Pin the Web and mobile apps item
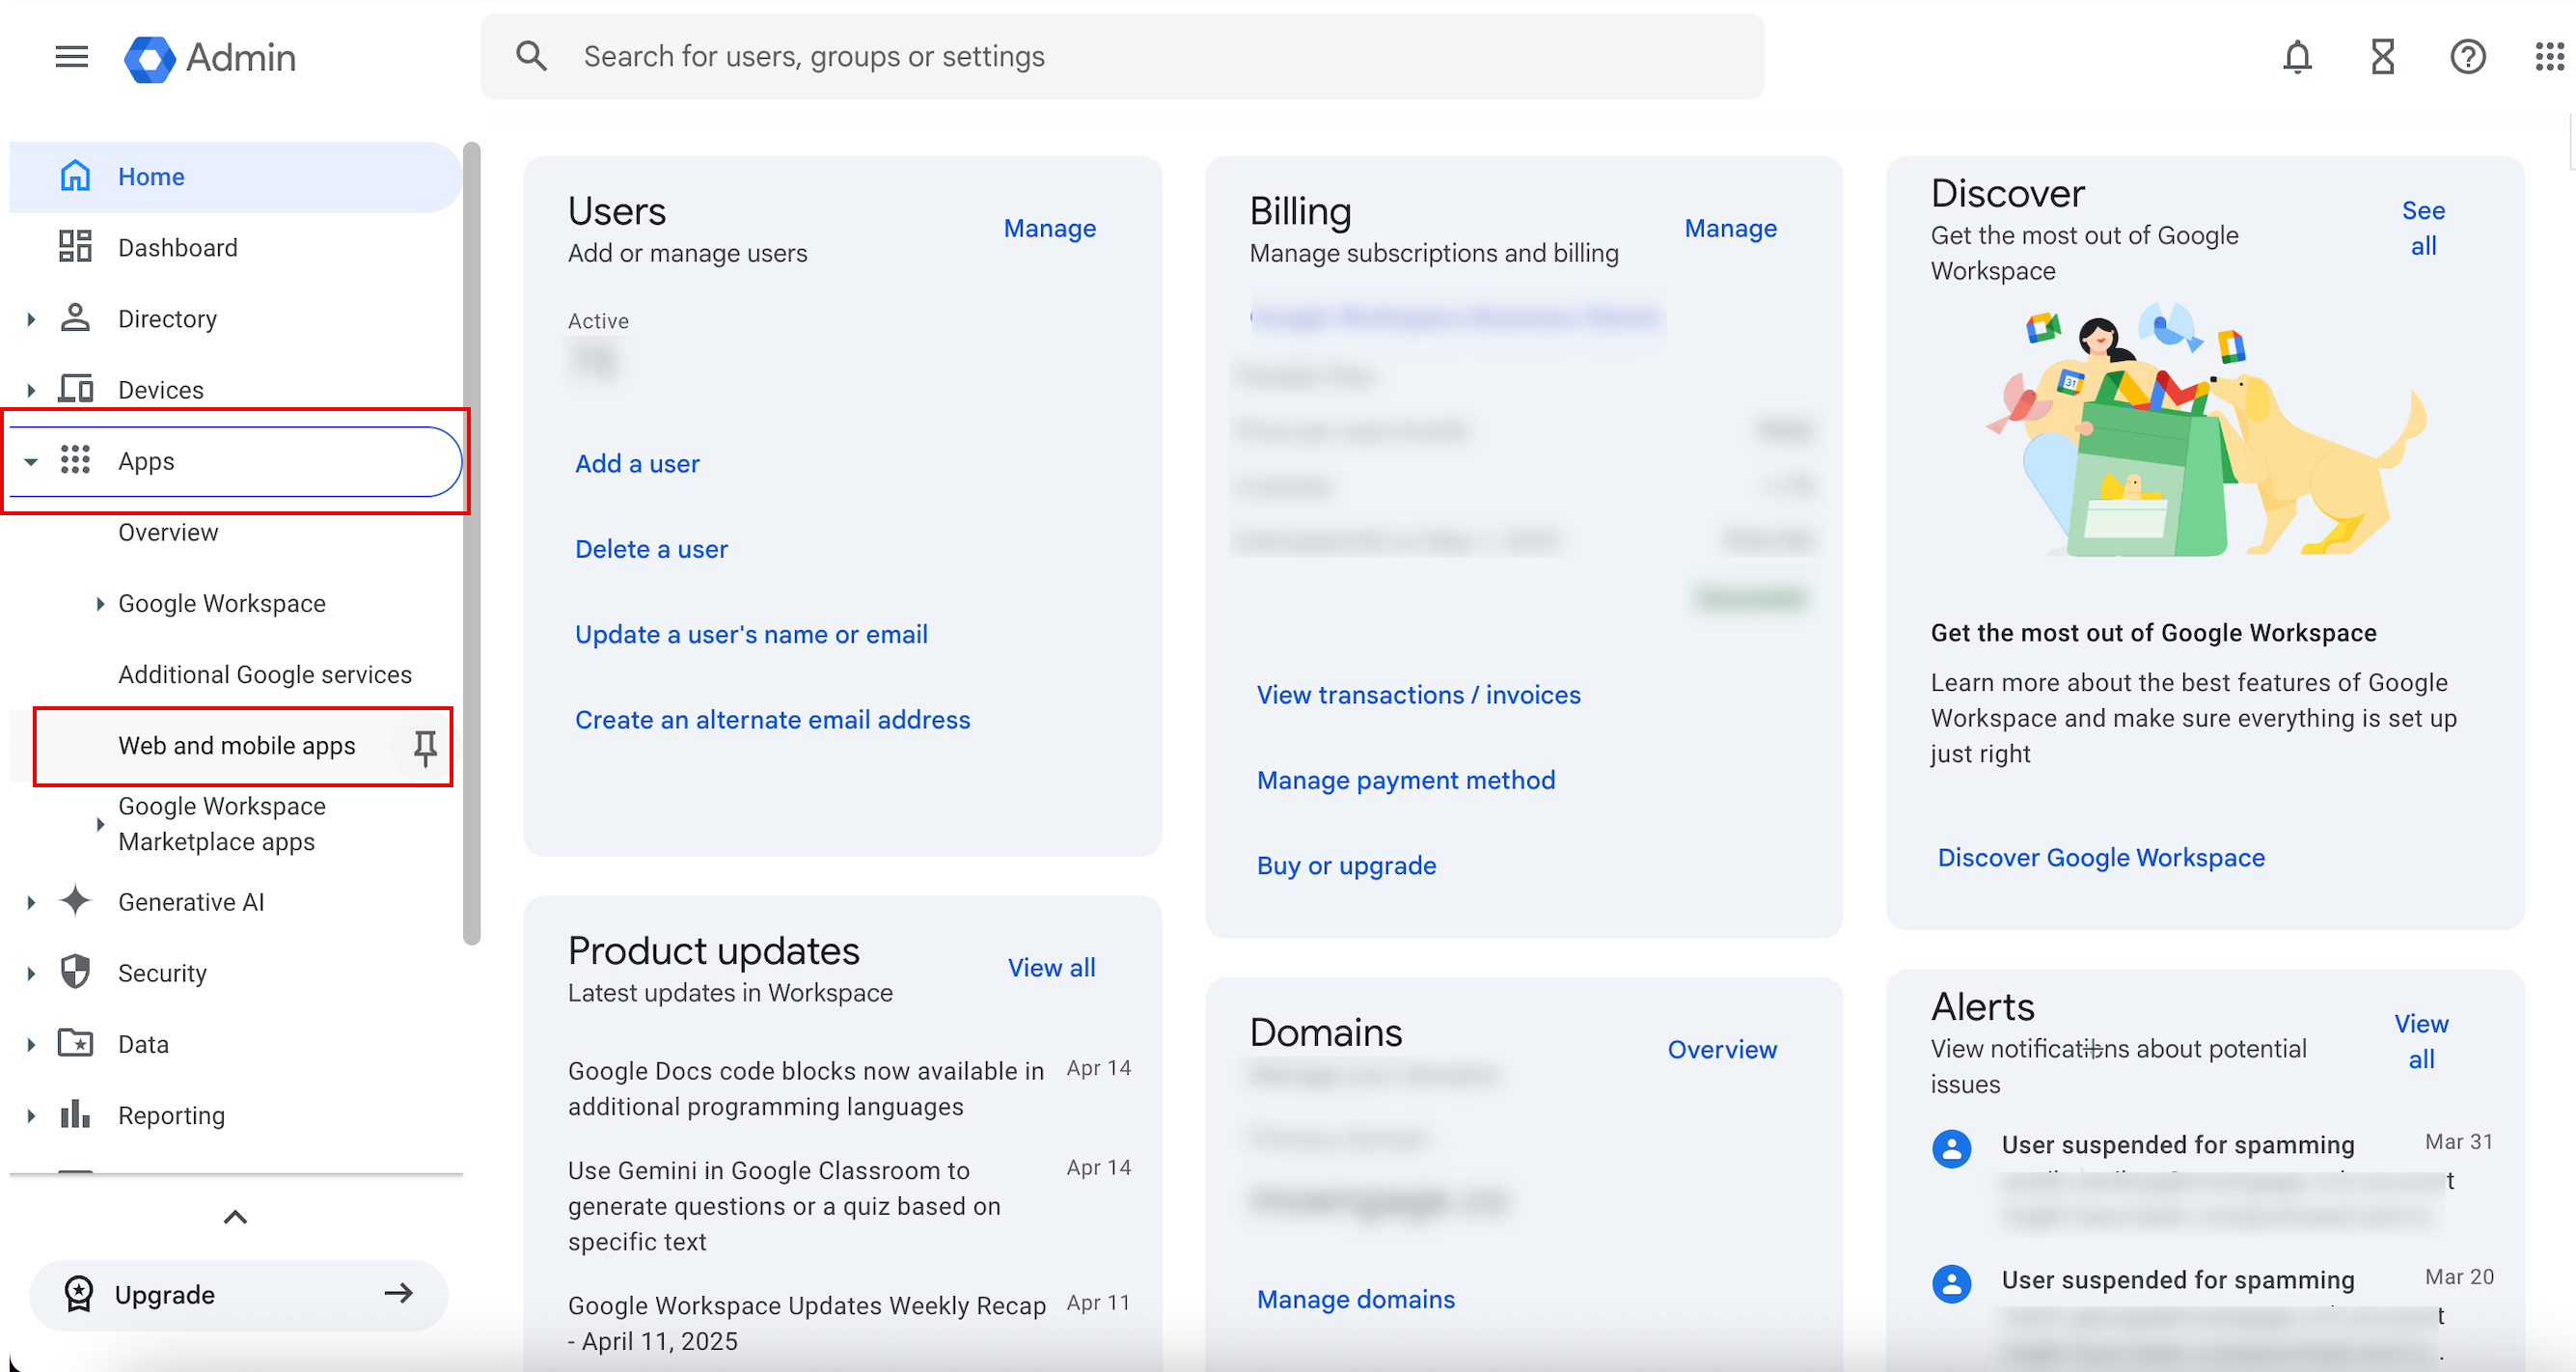The height and width of the screenshot is (1372, 2576). coord(425,746)
